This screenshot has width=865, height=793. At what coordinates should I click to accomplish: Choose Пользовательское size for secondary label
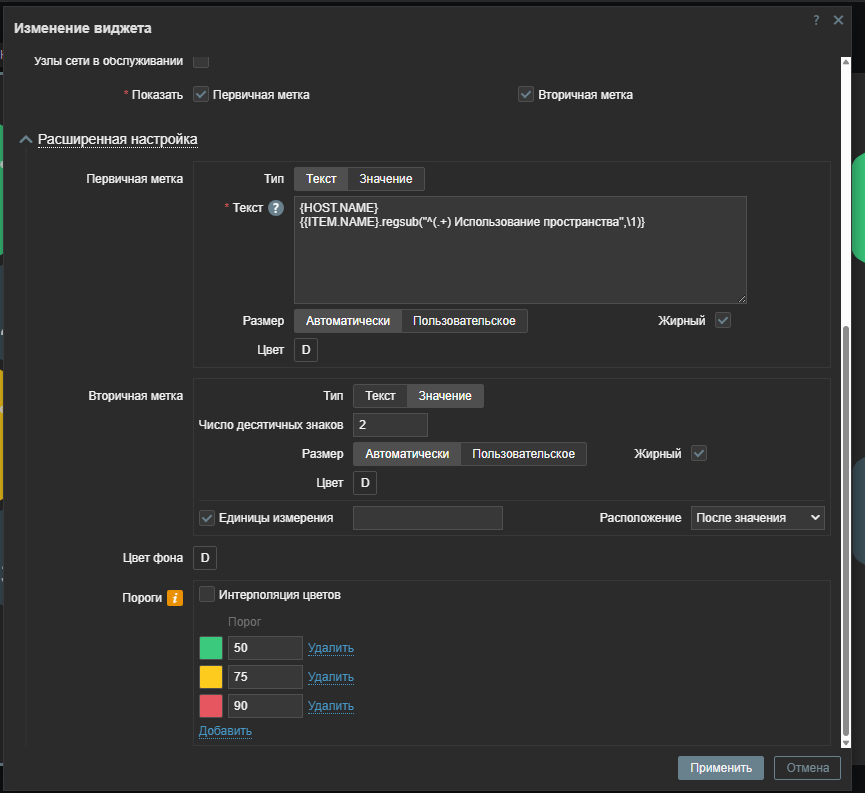pos(523,454)
